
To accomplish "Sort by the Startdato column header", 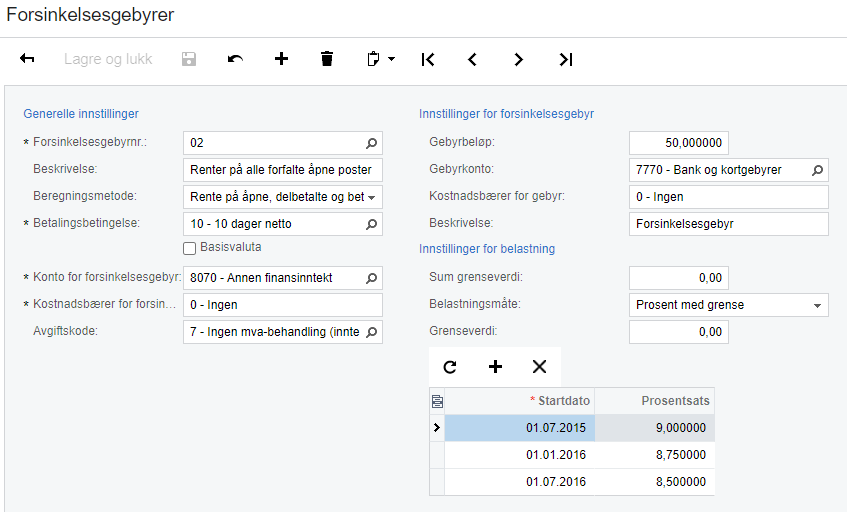I will pyautogui.click(x=520, y=401).
